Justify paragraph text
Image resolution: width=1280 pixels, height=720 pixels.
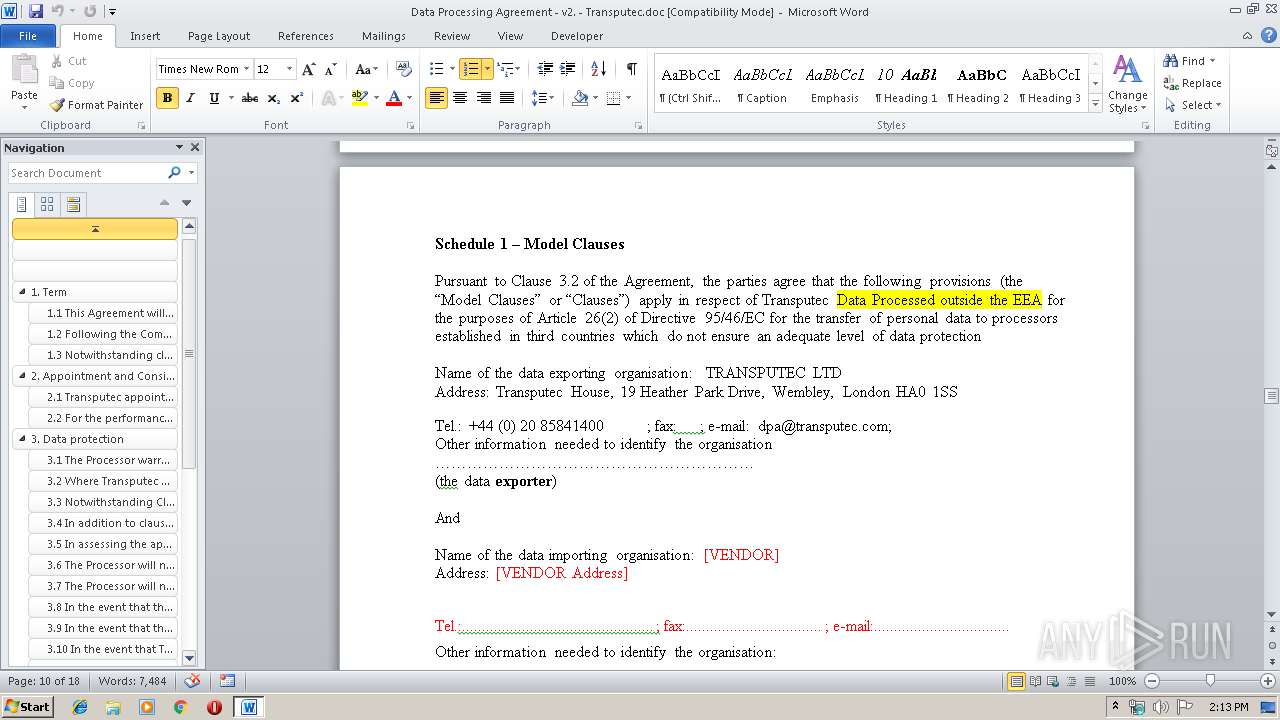(507, 98)
